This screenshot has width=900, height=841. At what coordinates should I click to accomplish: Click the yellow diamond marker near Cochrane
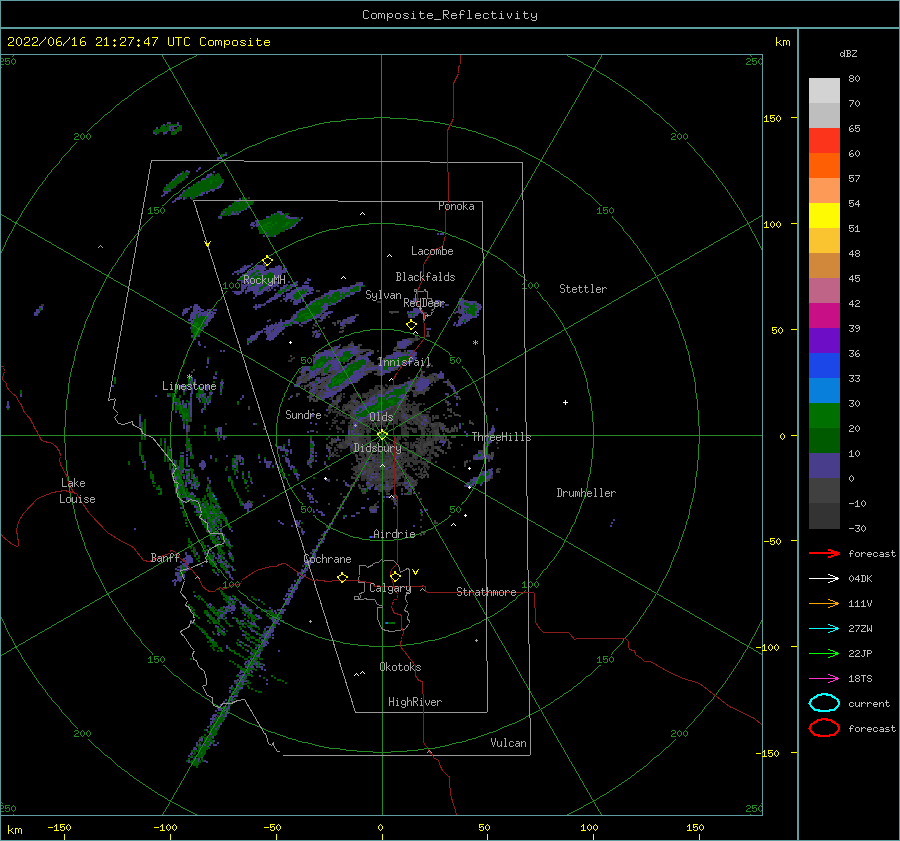pyautogui.click(x=343, y=577)
